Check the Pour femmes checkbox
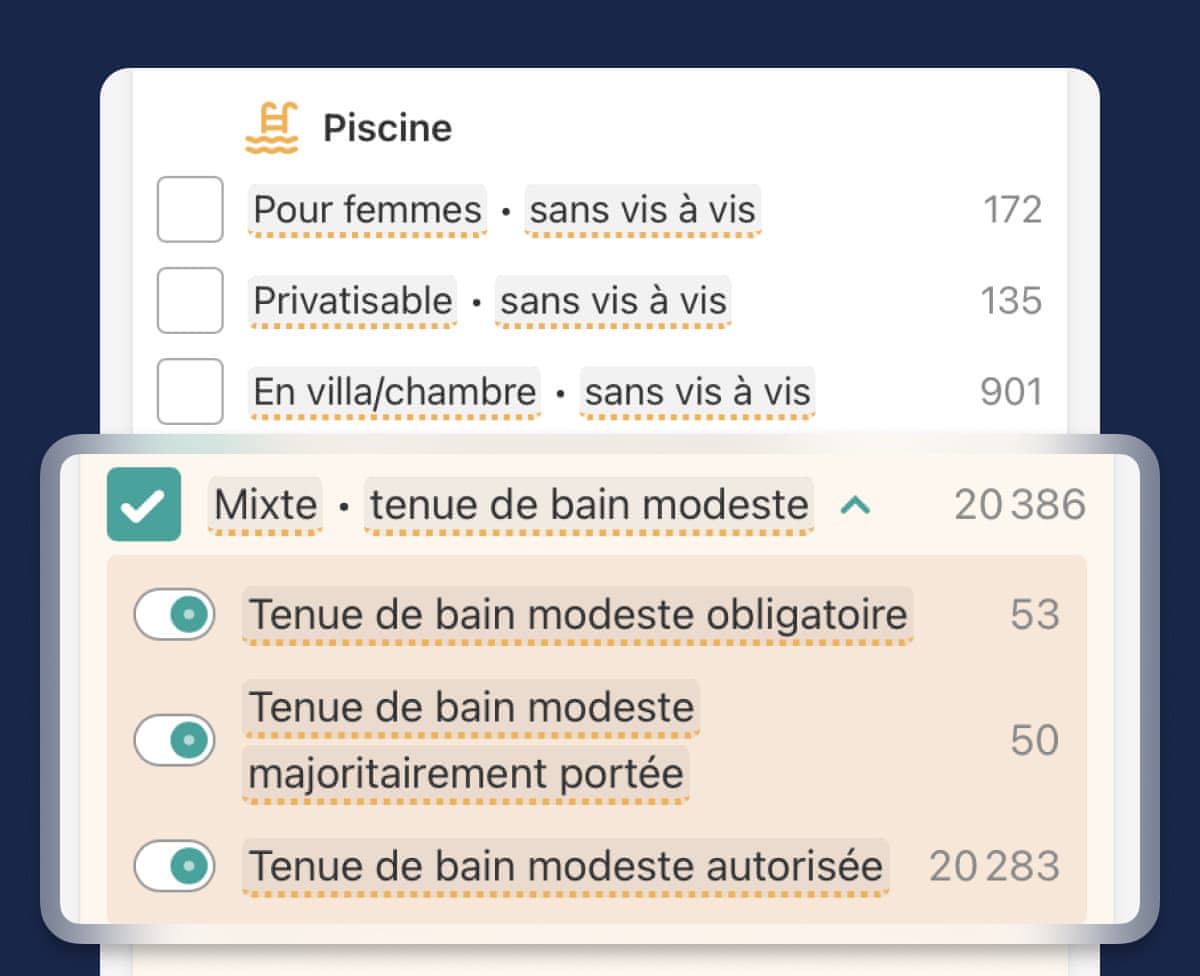This screenshot has width=1200, height=976. (x=190, y=210)
